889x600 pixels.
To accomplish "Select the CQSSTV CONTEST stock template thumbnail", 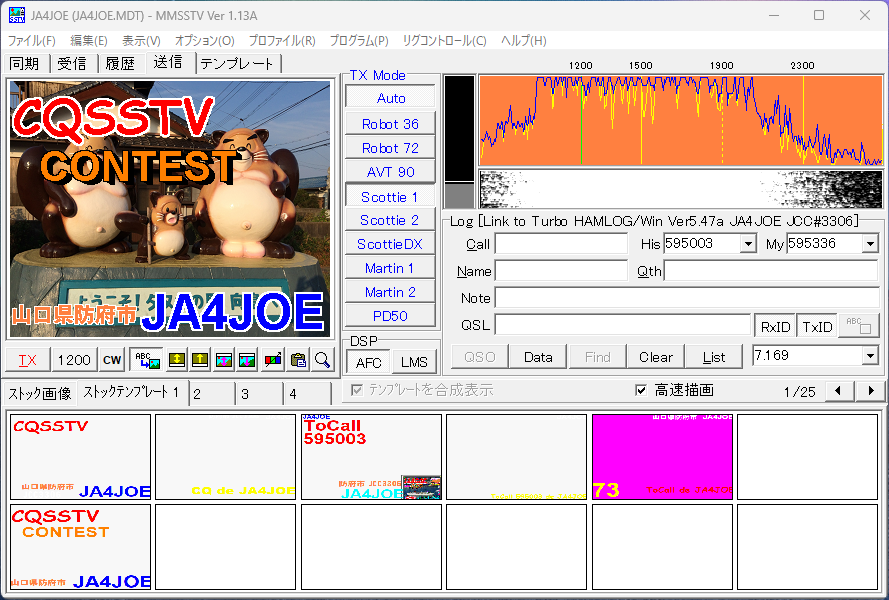I will point(81,547).
